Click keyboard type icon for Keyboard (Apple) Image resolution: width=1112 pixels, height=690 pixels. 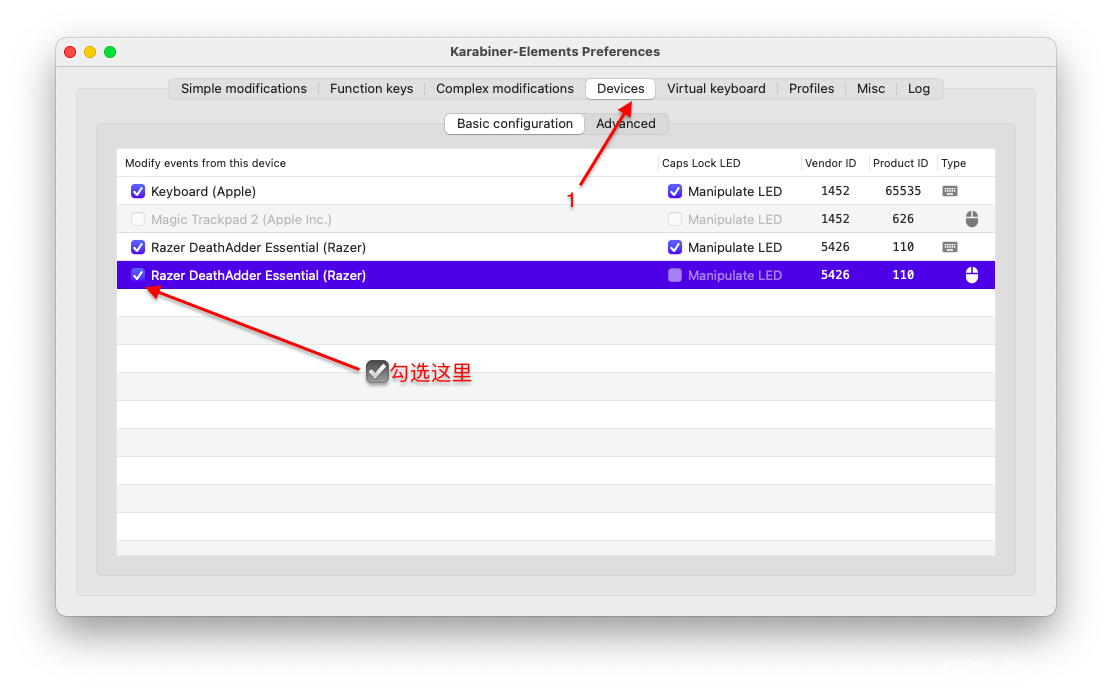[x=950, y=191]
